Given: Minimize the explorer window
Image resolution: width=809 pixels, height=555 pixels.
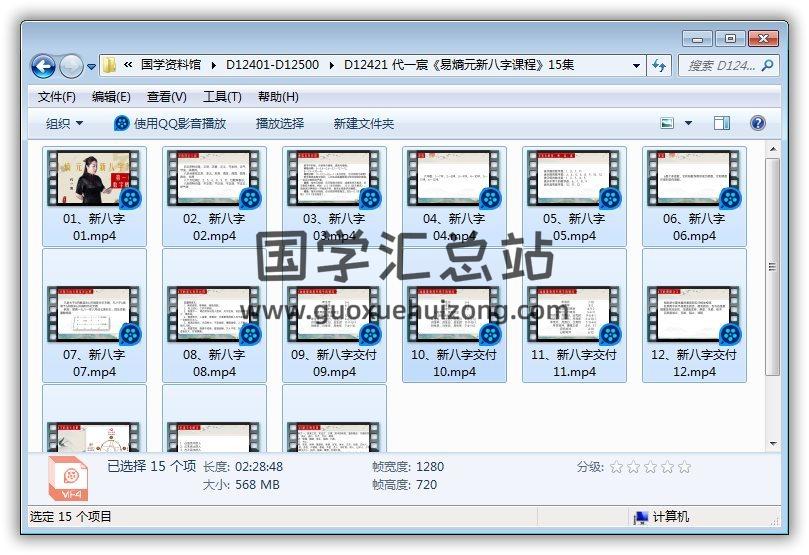Looking at the screenshot, I should tap(697, 39).
